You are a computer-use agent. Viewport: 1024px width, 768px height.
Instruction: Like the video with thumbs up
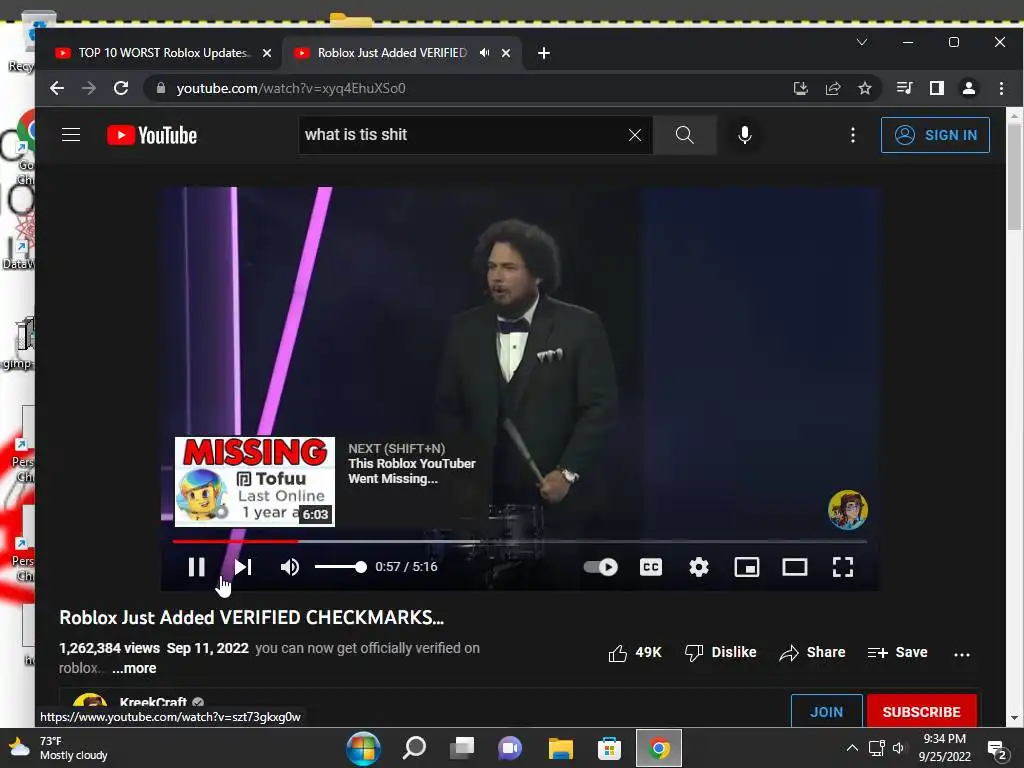pyautogui.click(x=635, y=652)
